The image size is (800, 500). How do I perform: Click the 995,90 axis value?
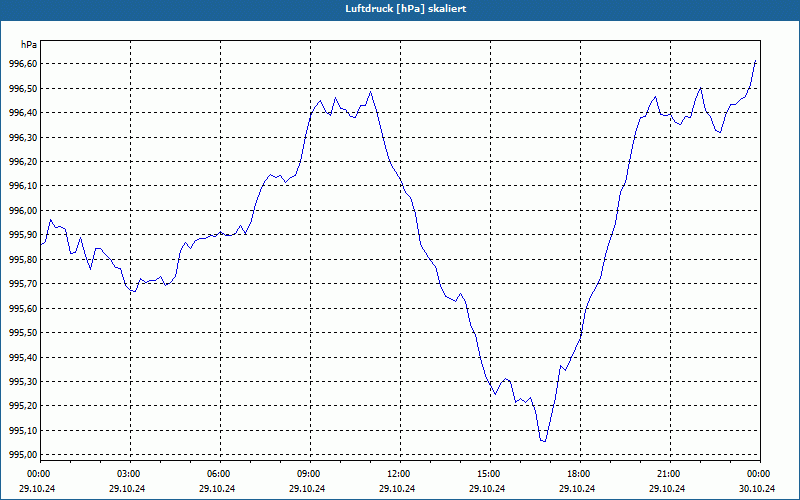click(23, 235)
